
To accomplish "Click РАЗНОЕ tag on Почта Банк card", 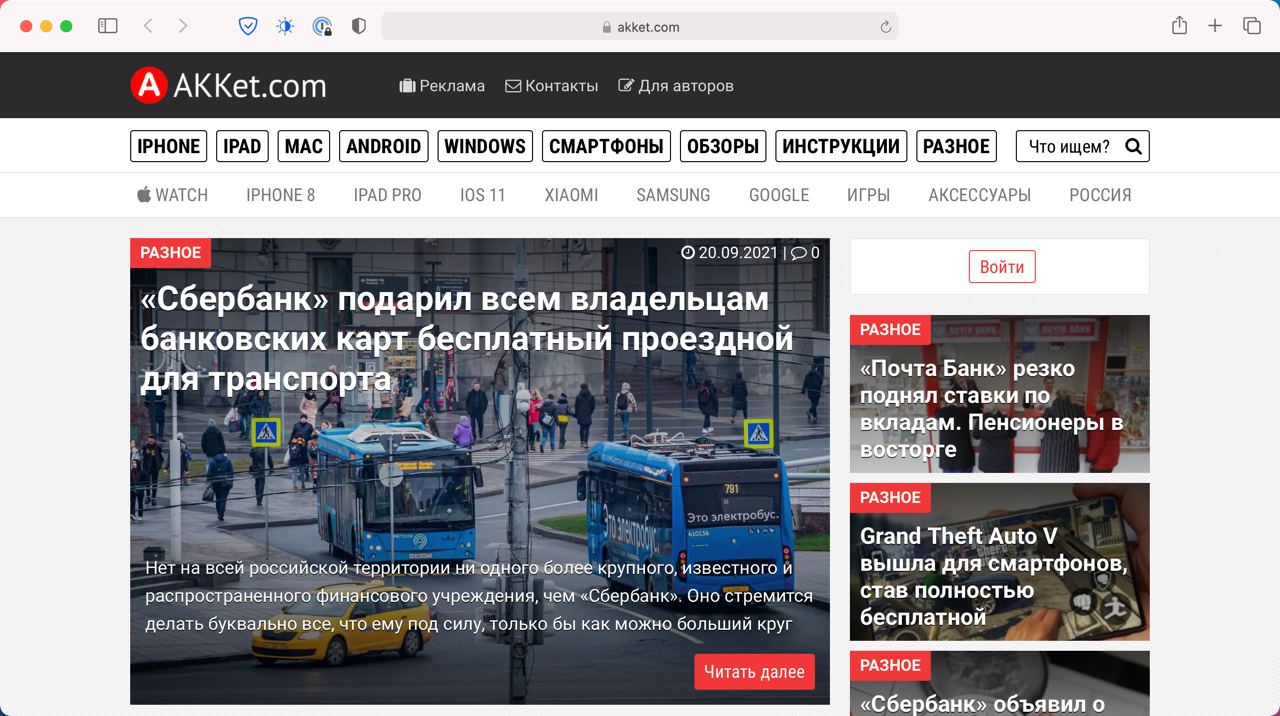I will (890, 330).
